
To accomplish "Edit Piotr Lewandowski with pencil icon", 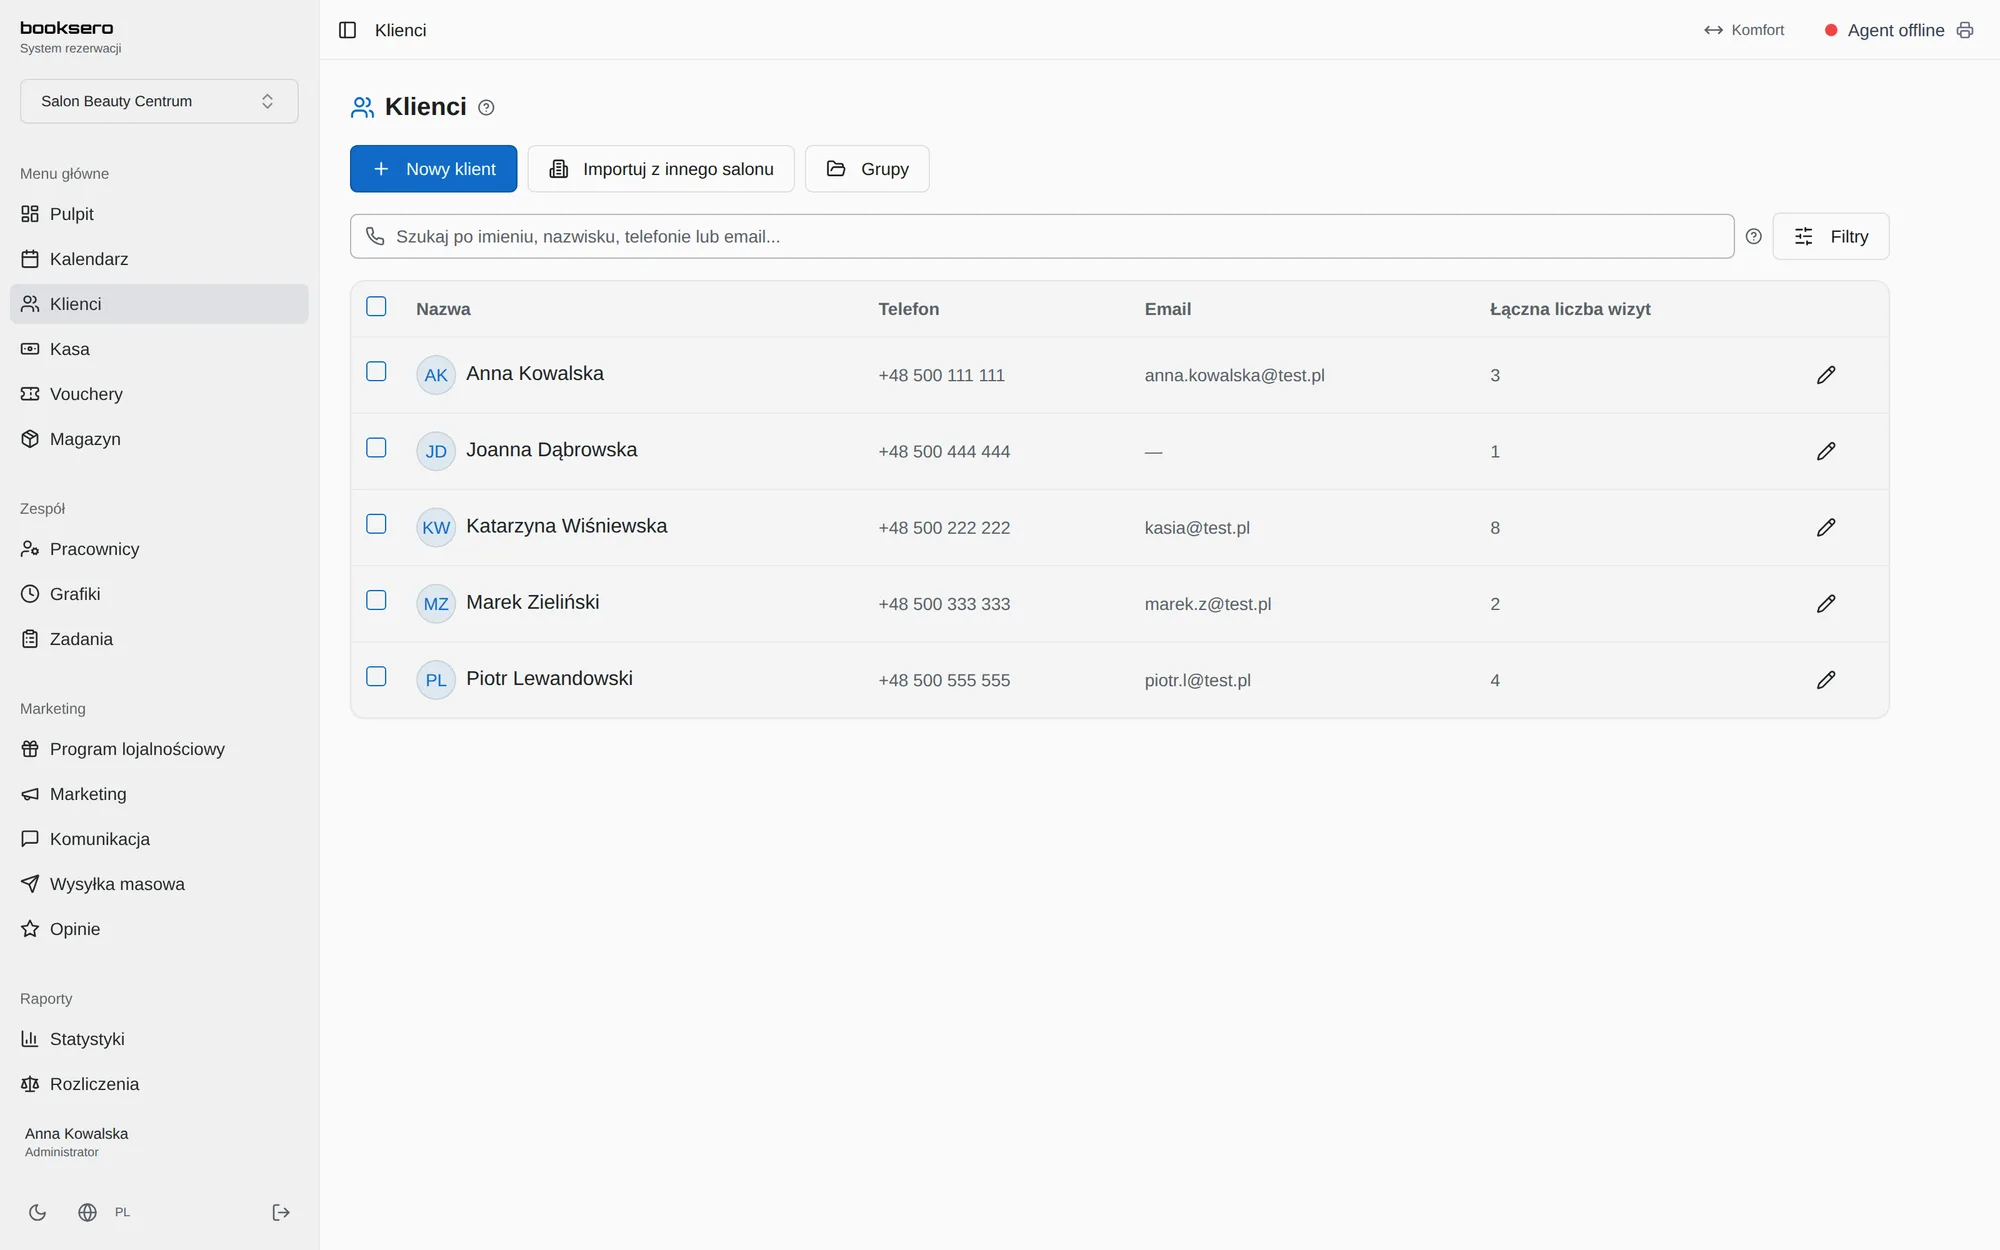I will (1826, 680).
